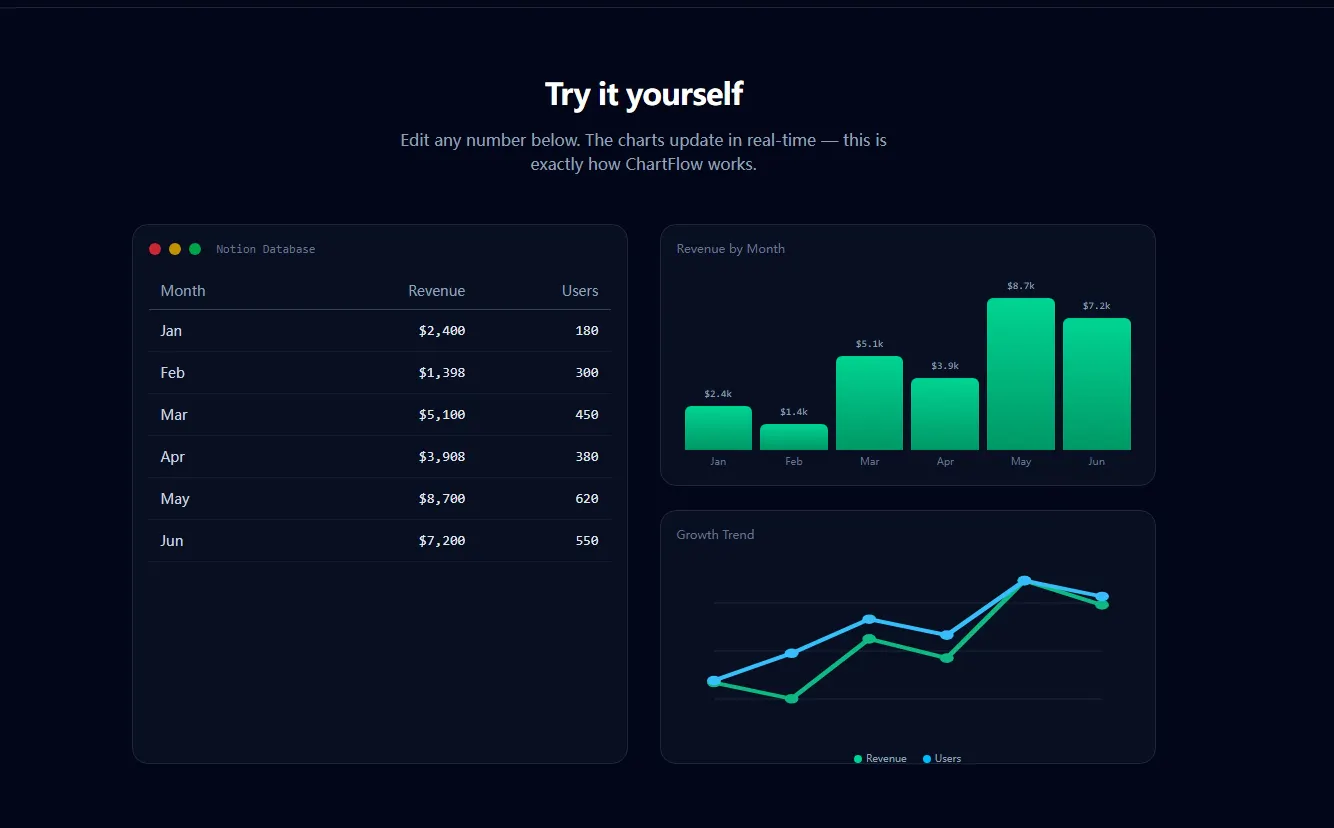Click the red window dot
The height and width of the screenshot is (828, 1334).
pos(155,249)
